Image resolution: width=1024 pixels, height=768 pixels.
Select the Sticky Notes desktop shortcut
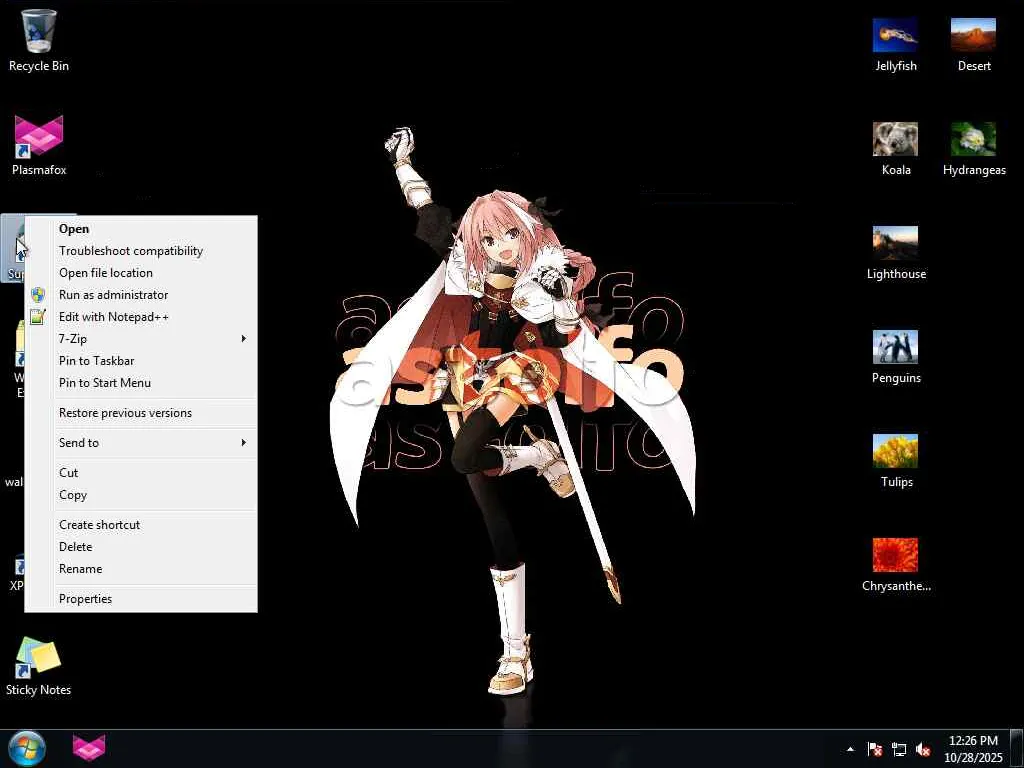point(39,666)
